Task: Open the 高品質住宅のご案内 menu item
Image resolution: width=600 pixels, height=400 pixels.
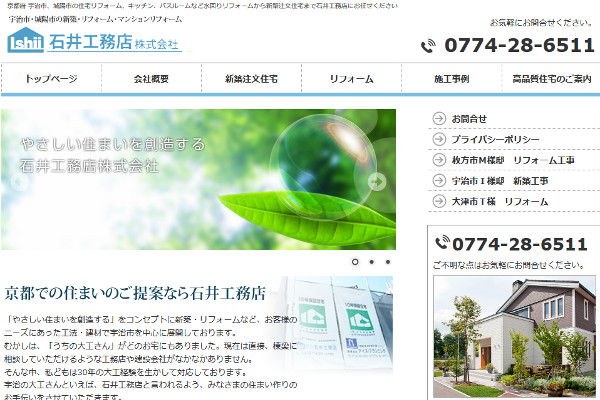Action: (551, 78)
